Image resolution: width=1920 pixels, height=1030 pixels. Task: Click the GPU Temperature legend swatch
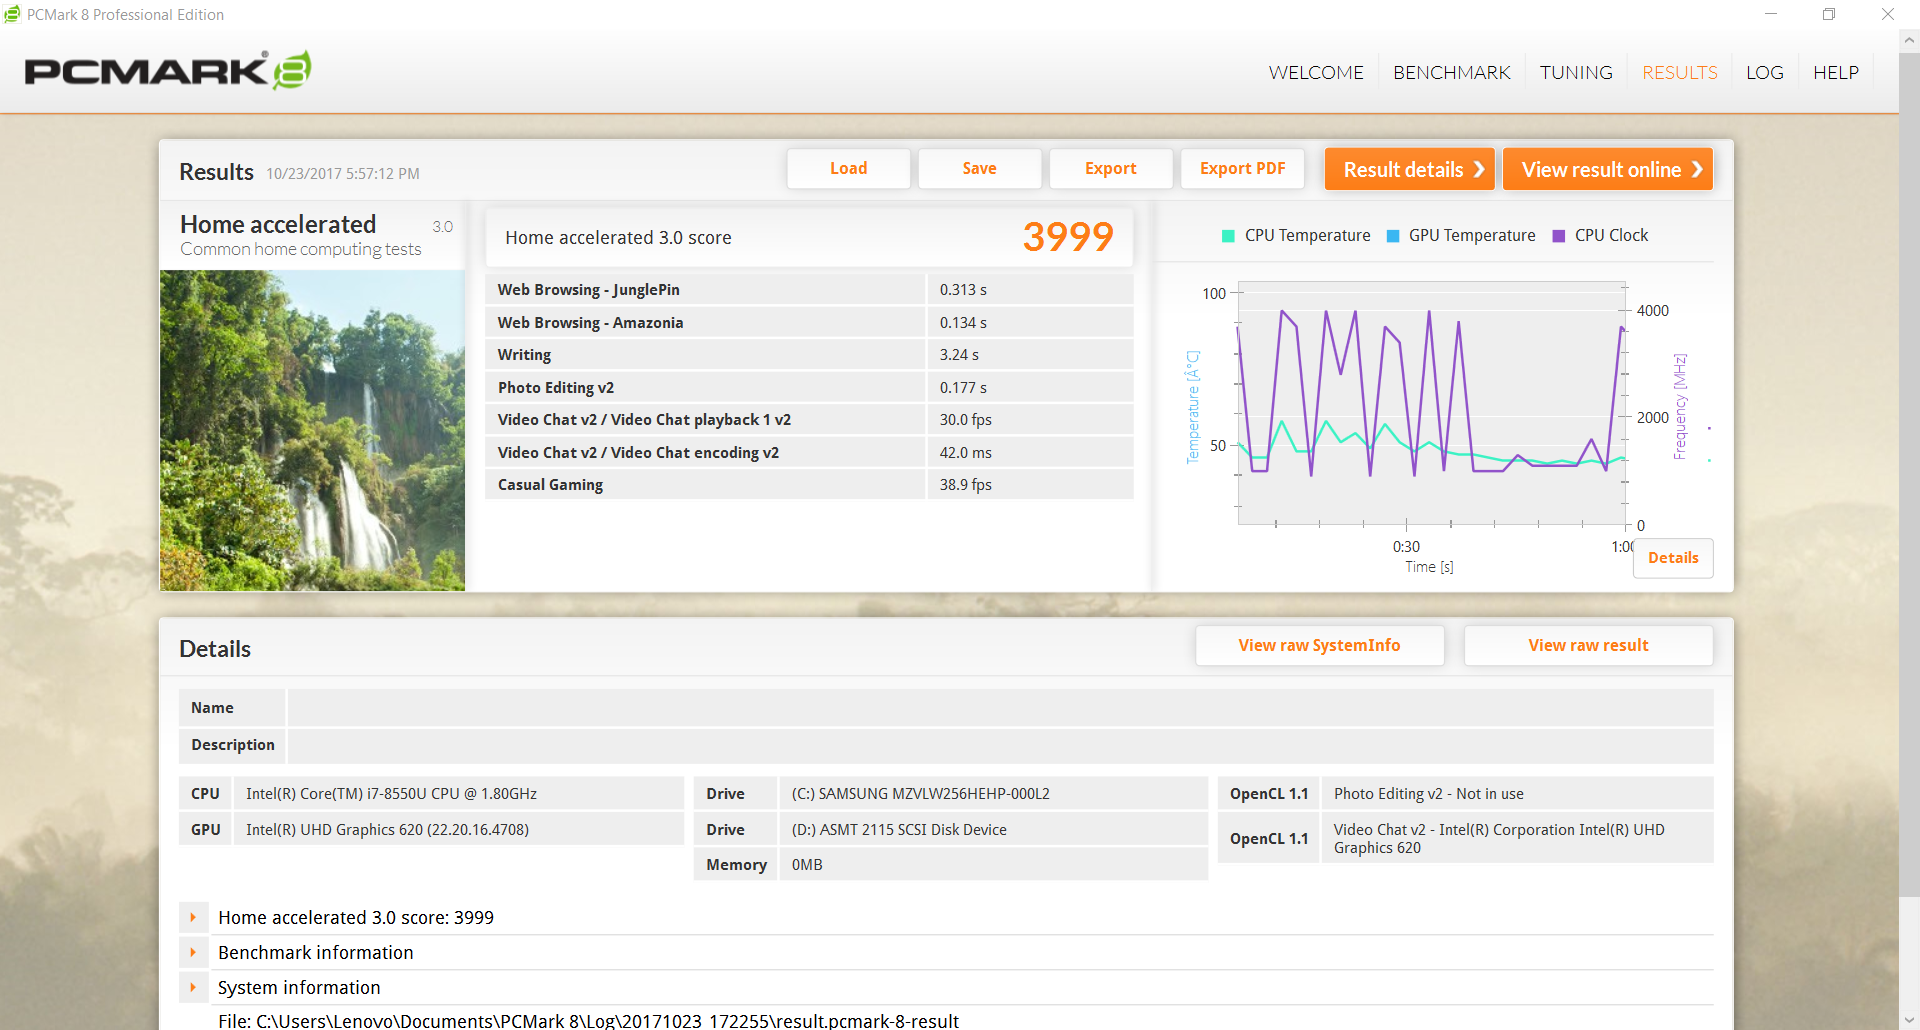(x=1393, y=236)
